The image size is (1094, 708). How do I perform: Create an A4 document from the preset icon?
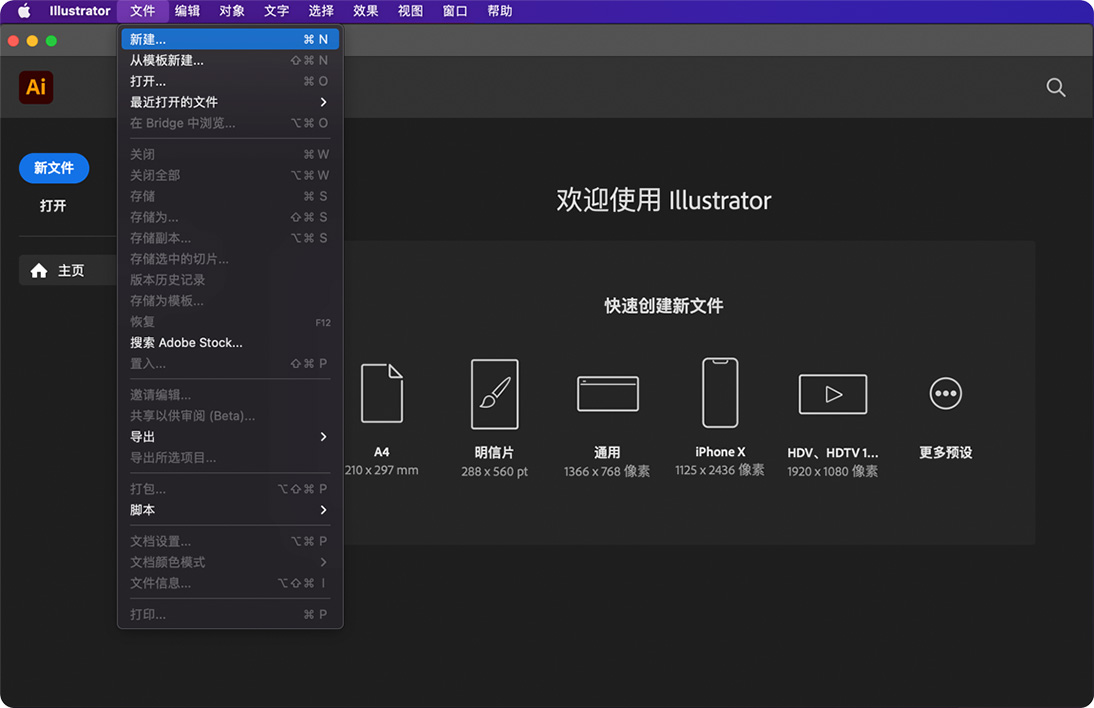click(382, 393)
